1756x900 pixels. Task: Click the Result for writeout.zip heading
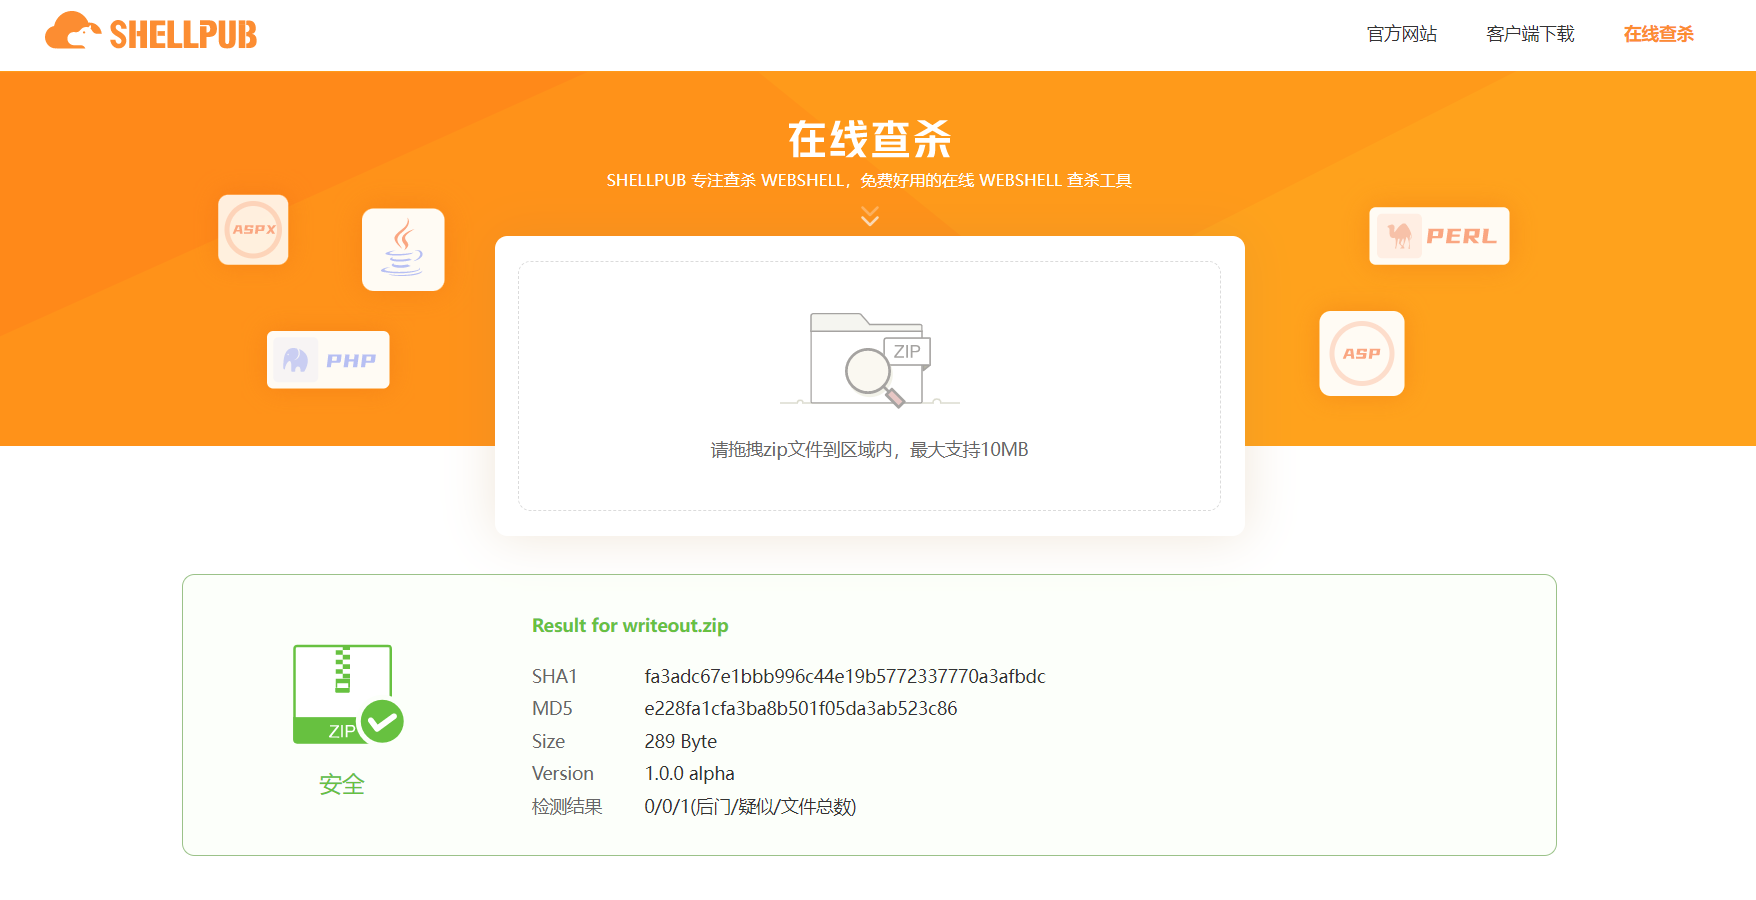629,625
